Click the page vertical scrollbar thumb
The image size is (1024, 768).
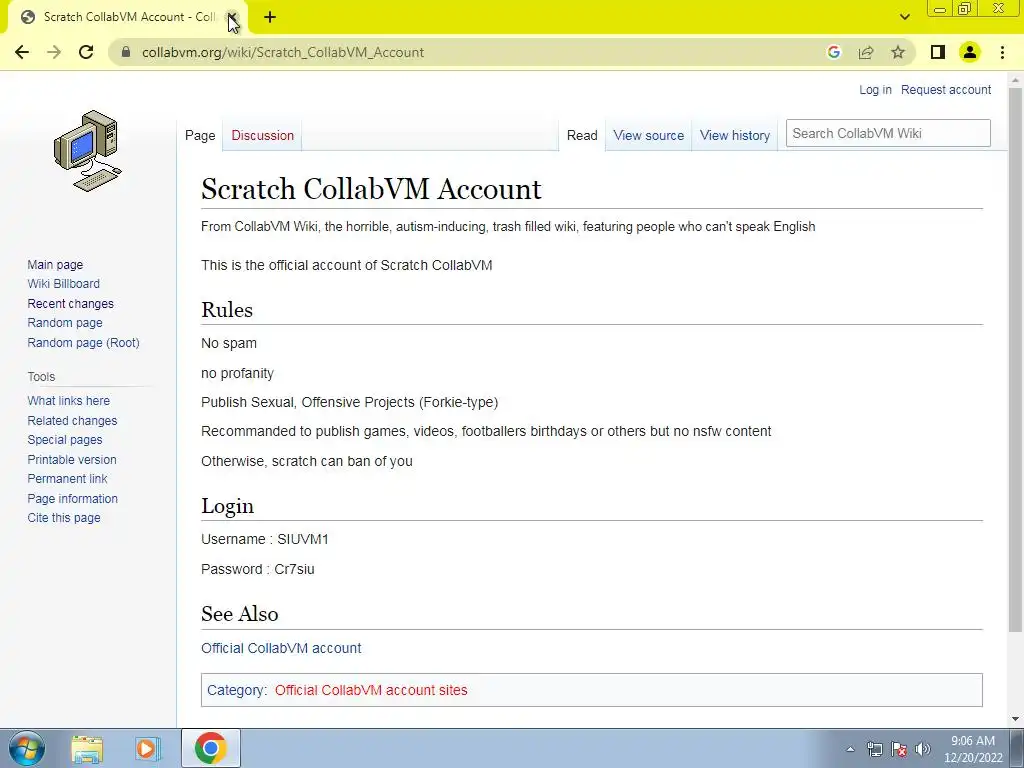[x=1015, y=359]
